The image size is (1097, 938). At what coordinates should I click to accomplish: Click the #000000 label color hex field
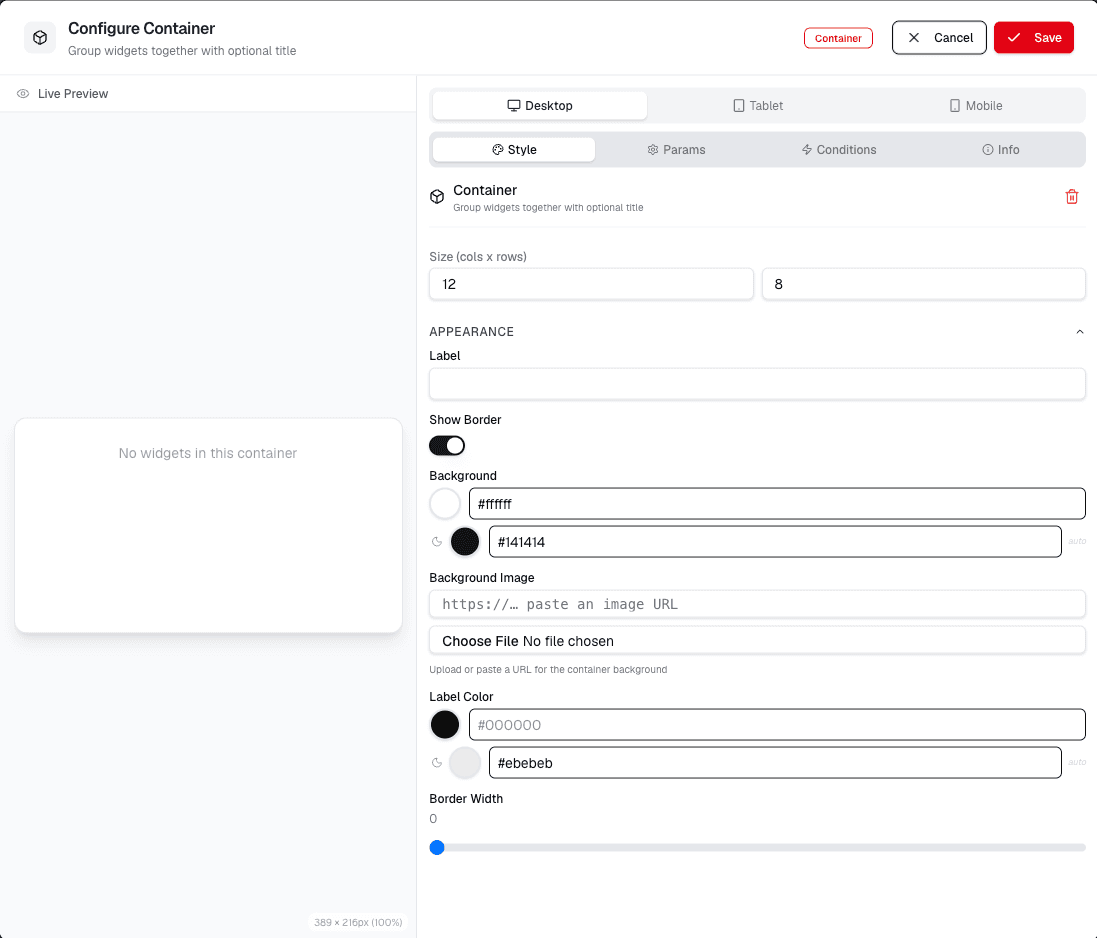click(x=777, y=725)
